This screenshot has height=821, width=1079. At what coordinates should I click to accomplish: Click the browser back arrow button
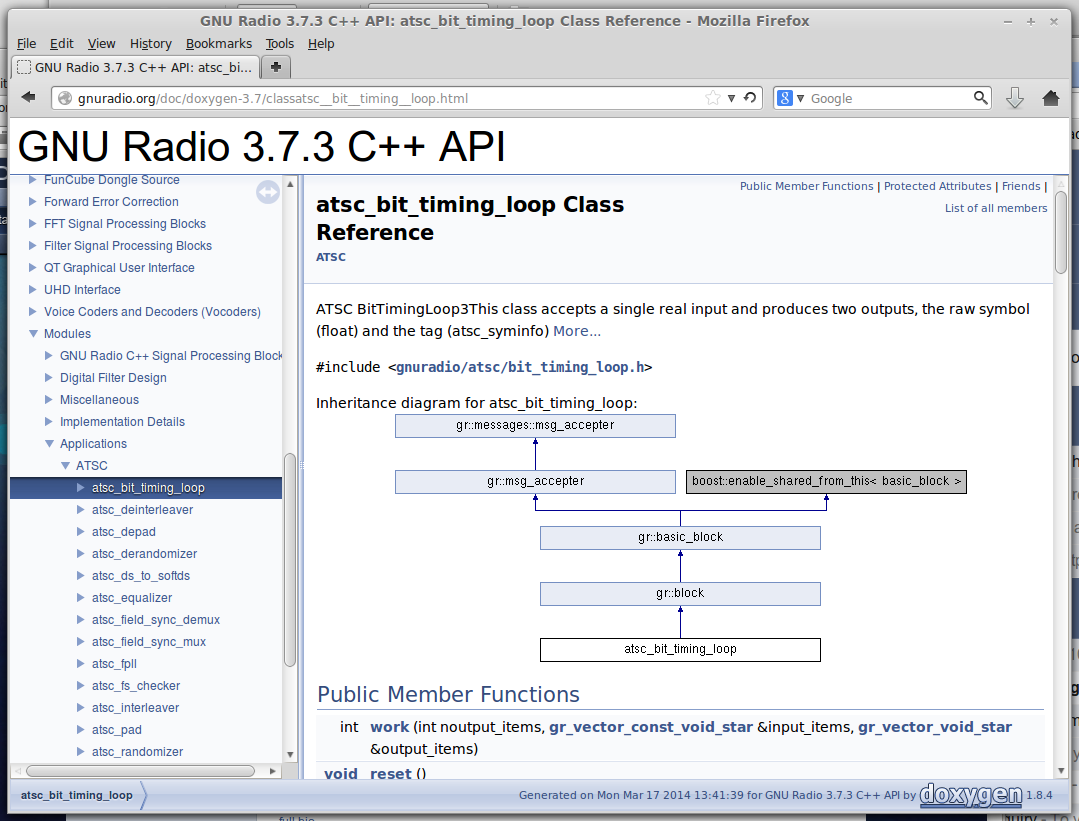point(29,98)
